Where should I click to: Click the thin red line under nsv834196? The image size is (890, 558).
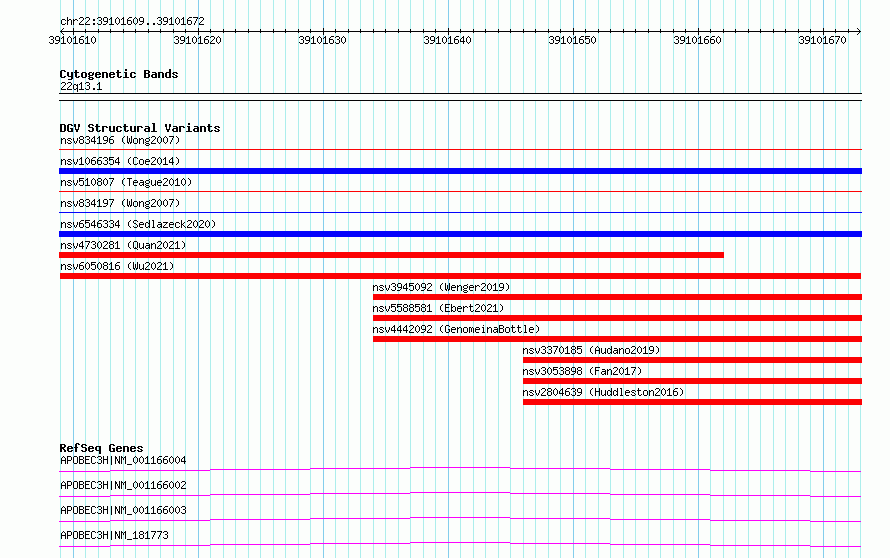[x=460, y=150]
